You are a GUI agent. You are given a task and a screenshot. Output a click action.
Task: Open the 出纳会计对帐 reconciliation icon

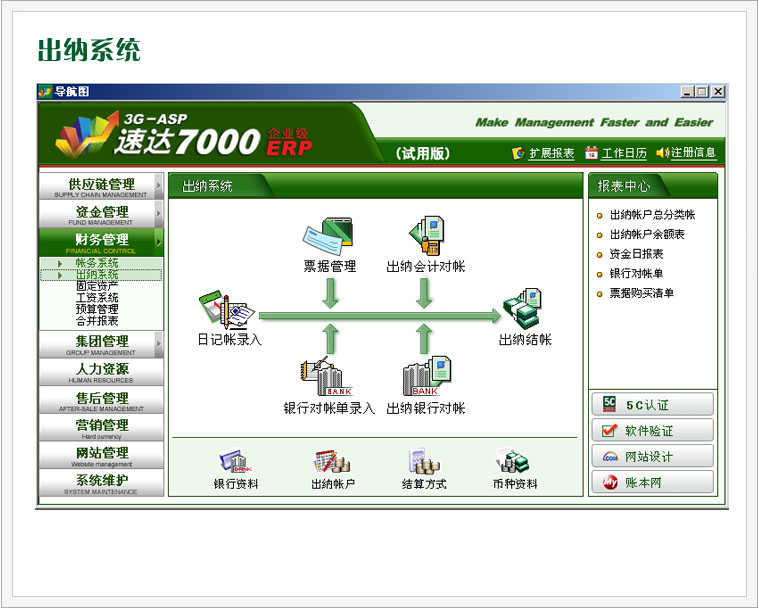(426, 235)
